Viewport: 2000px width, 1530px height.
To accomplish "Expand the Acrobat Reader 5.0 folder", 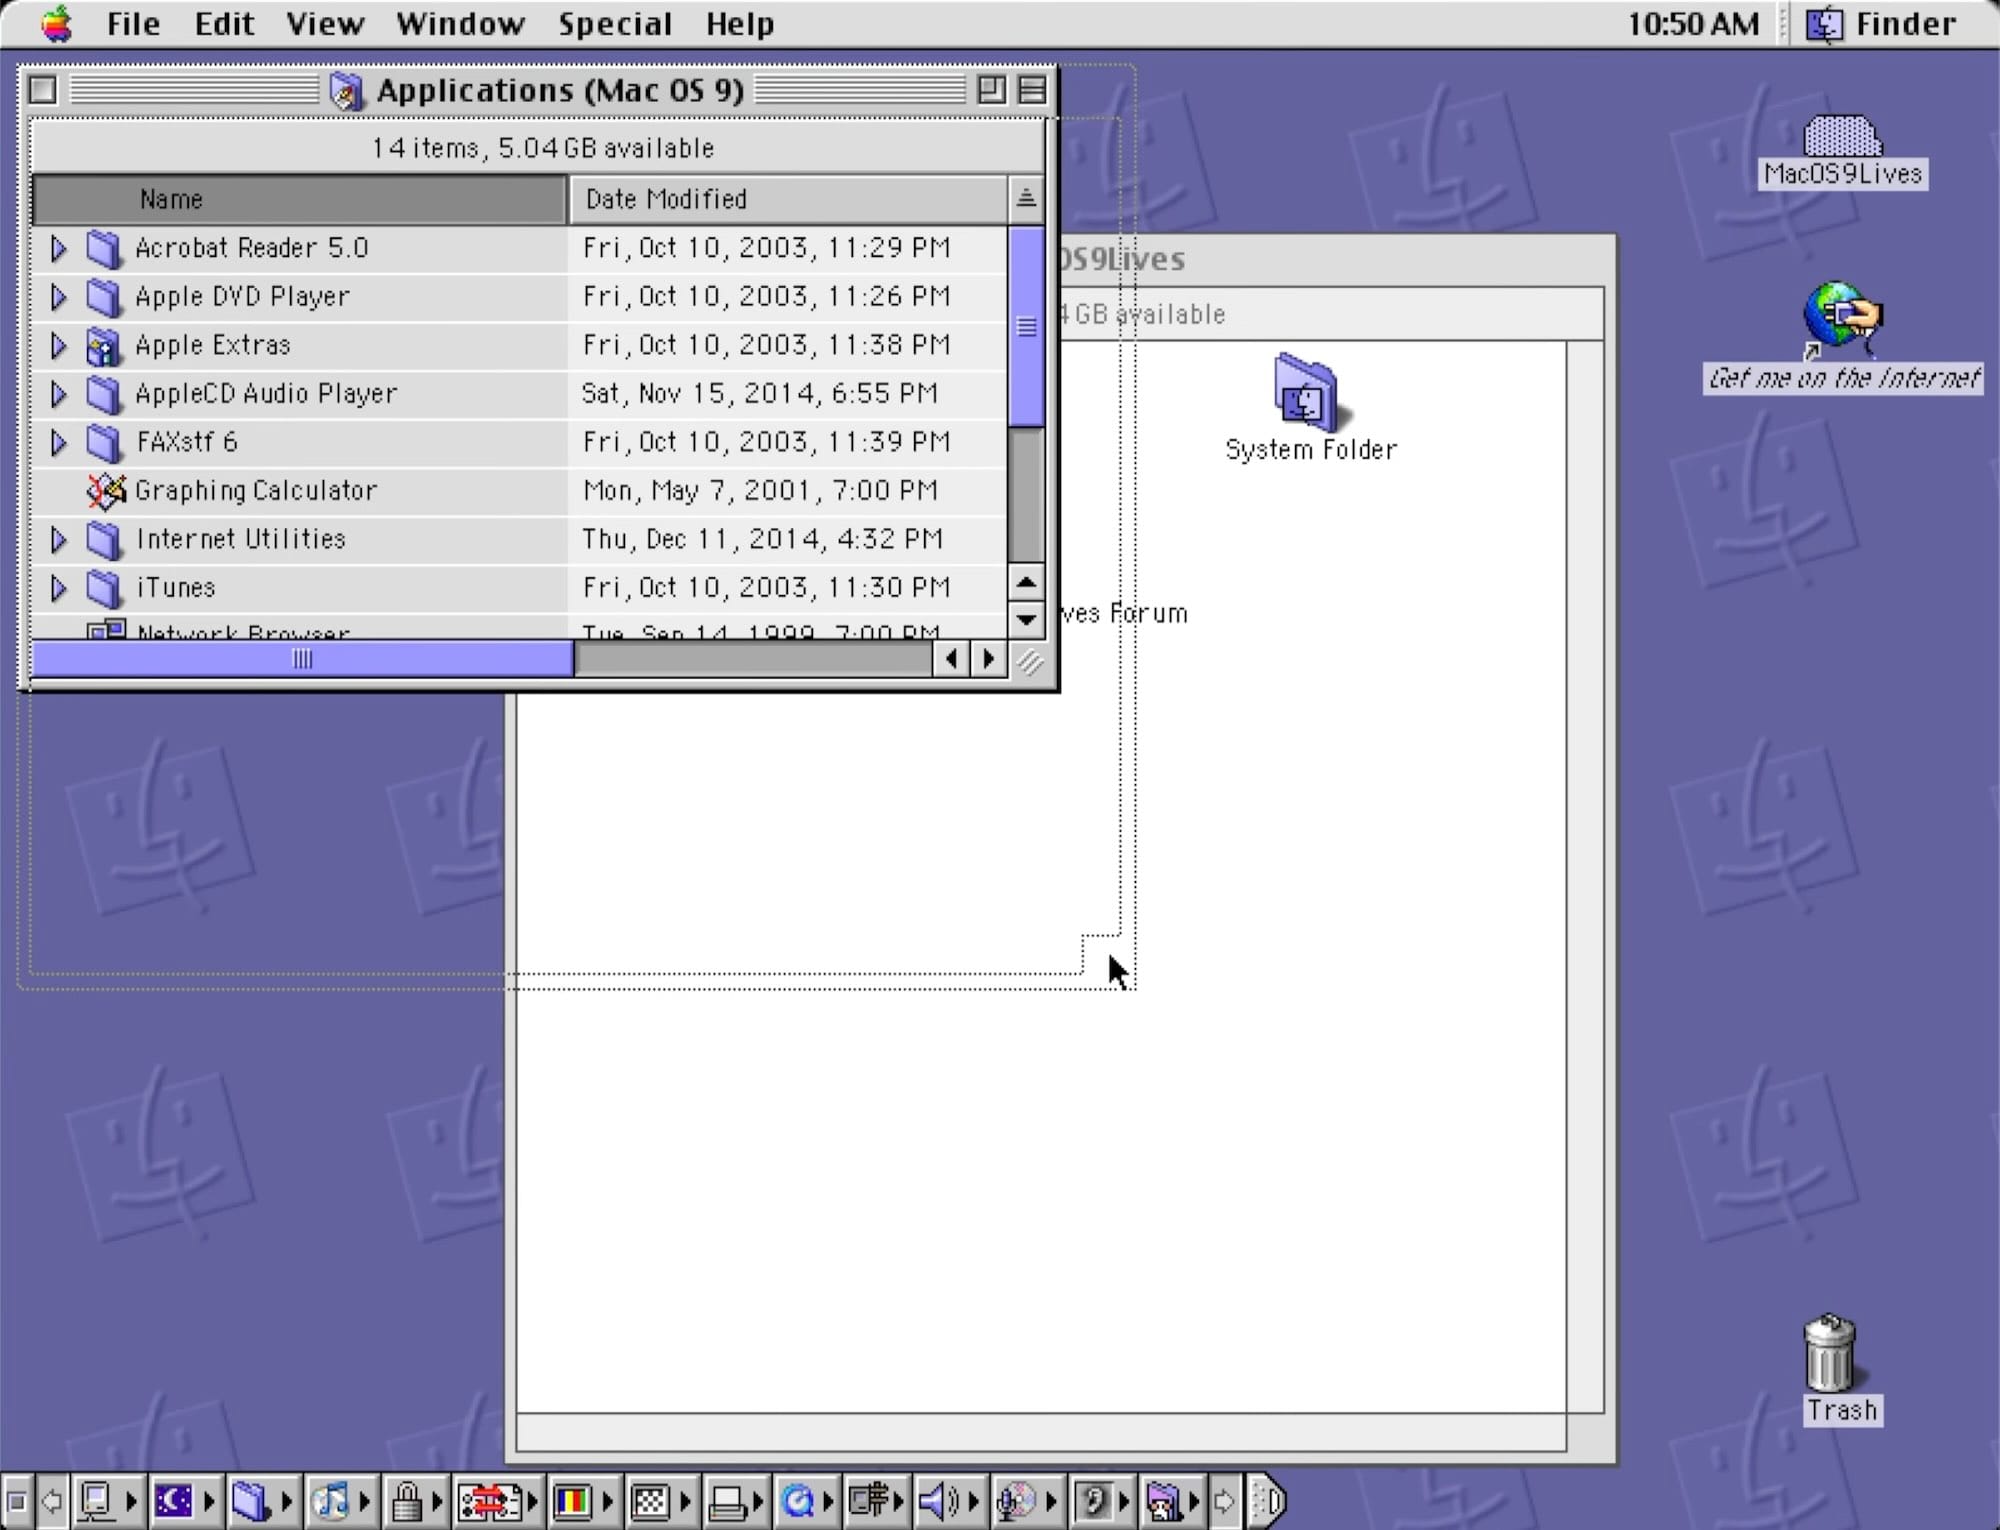I will coord(58,248).
